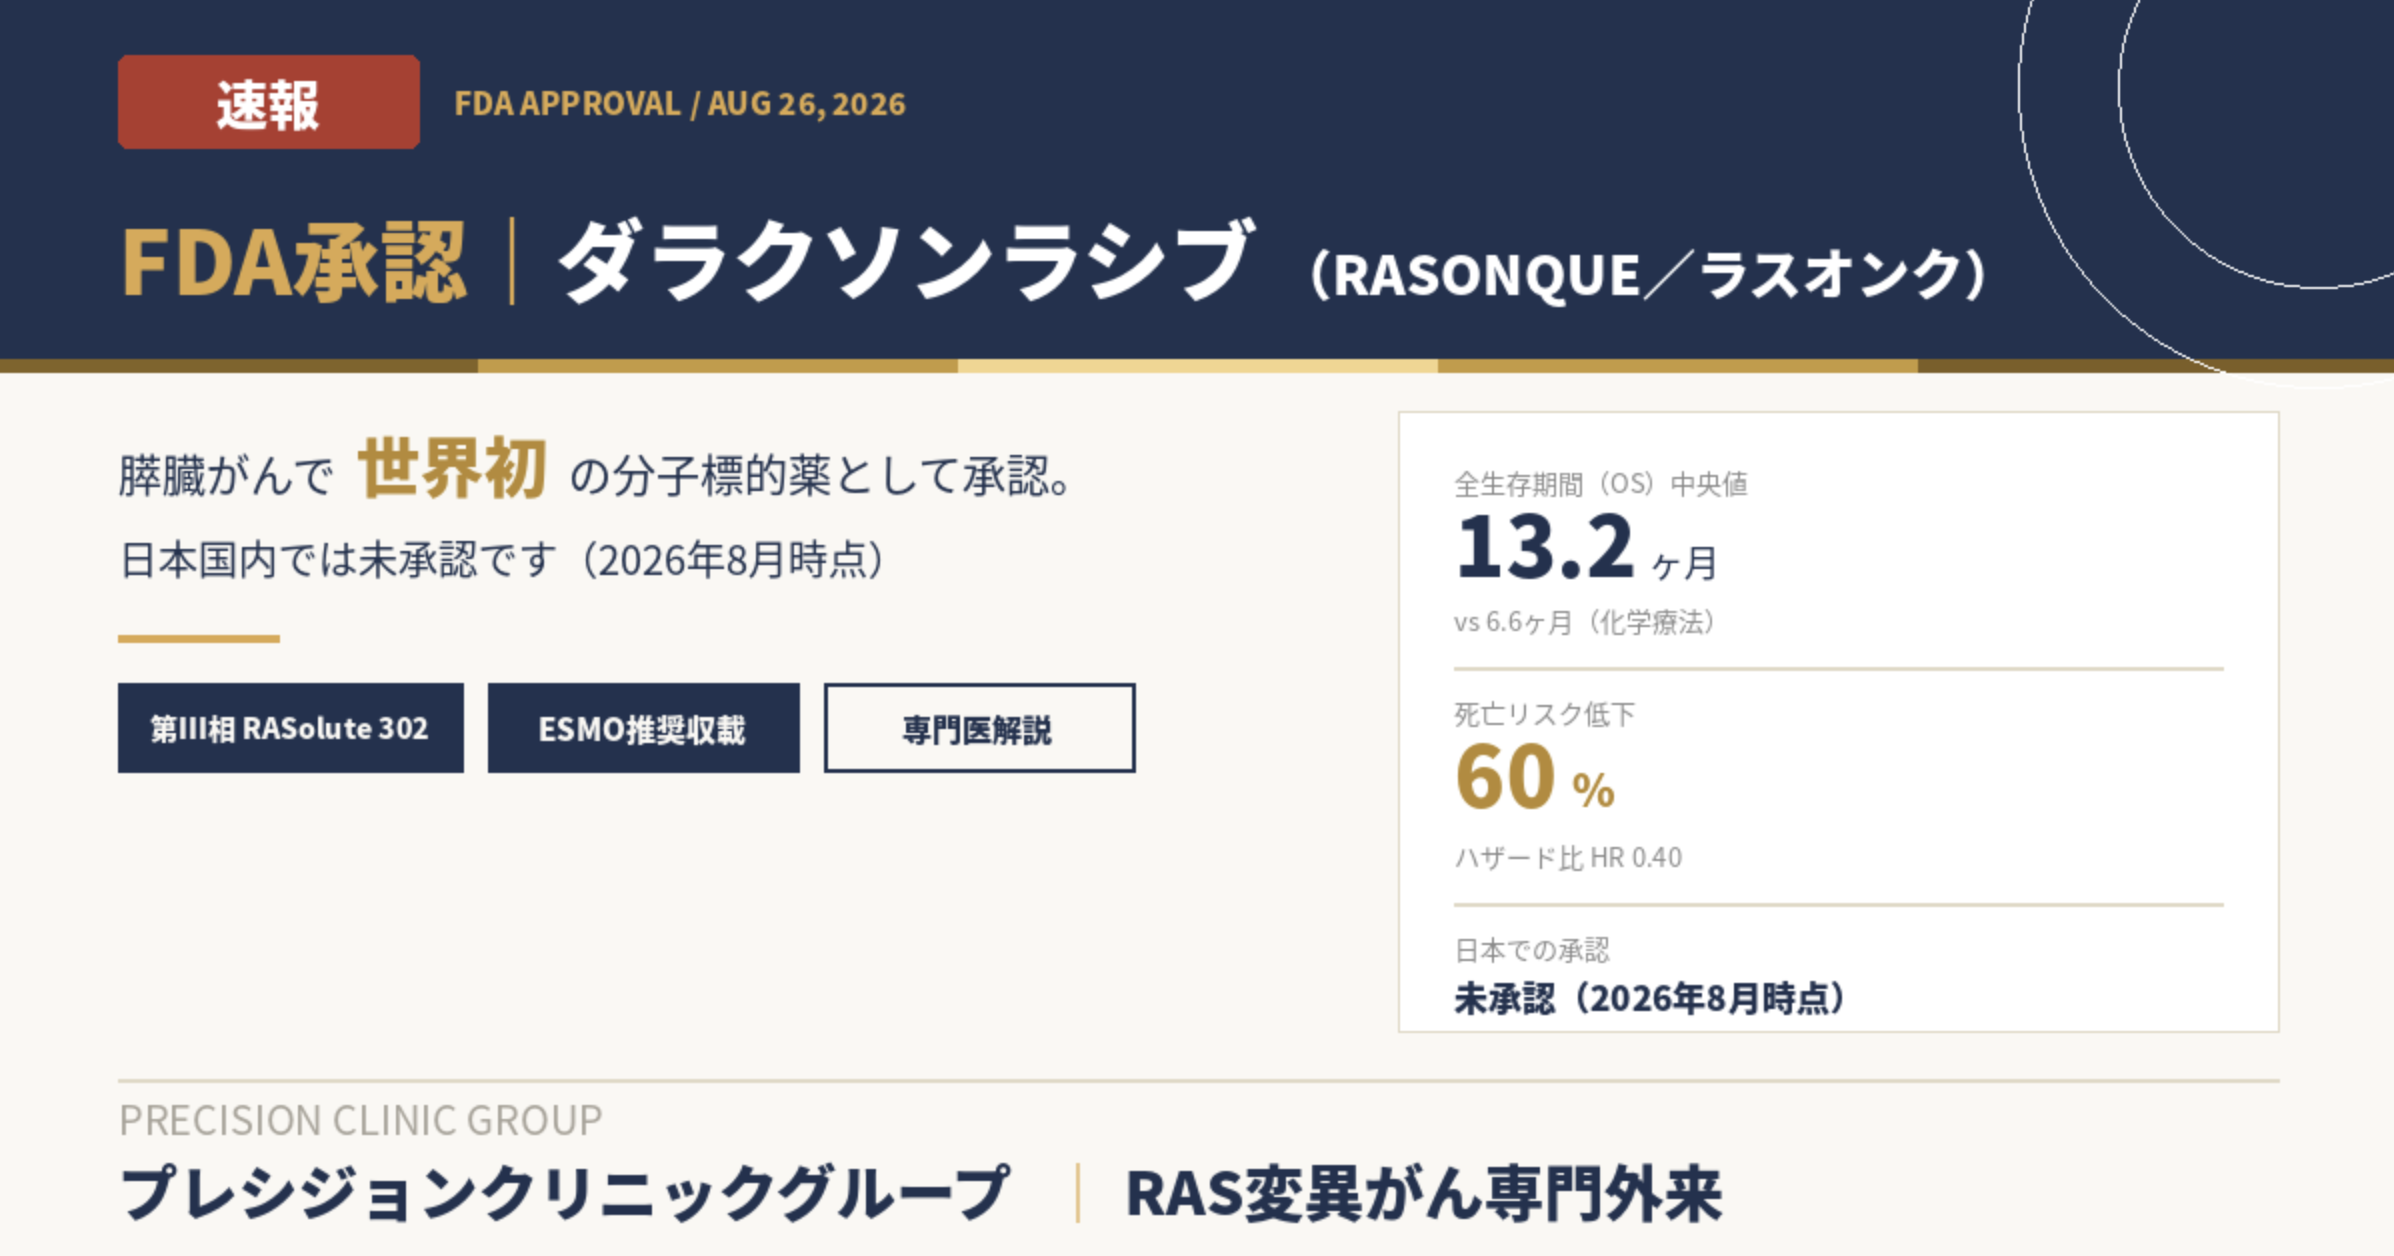Click the 日本での承認 label

click(1532, 950)
